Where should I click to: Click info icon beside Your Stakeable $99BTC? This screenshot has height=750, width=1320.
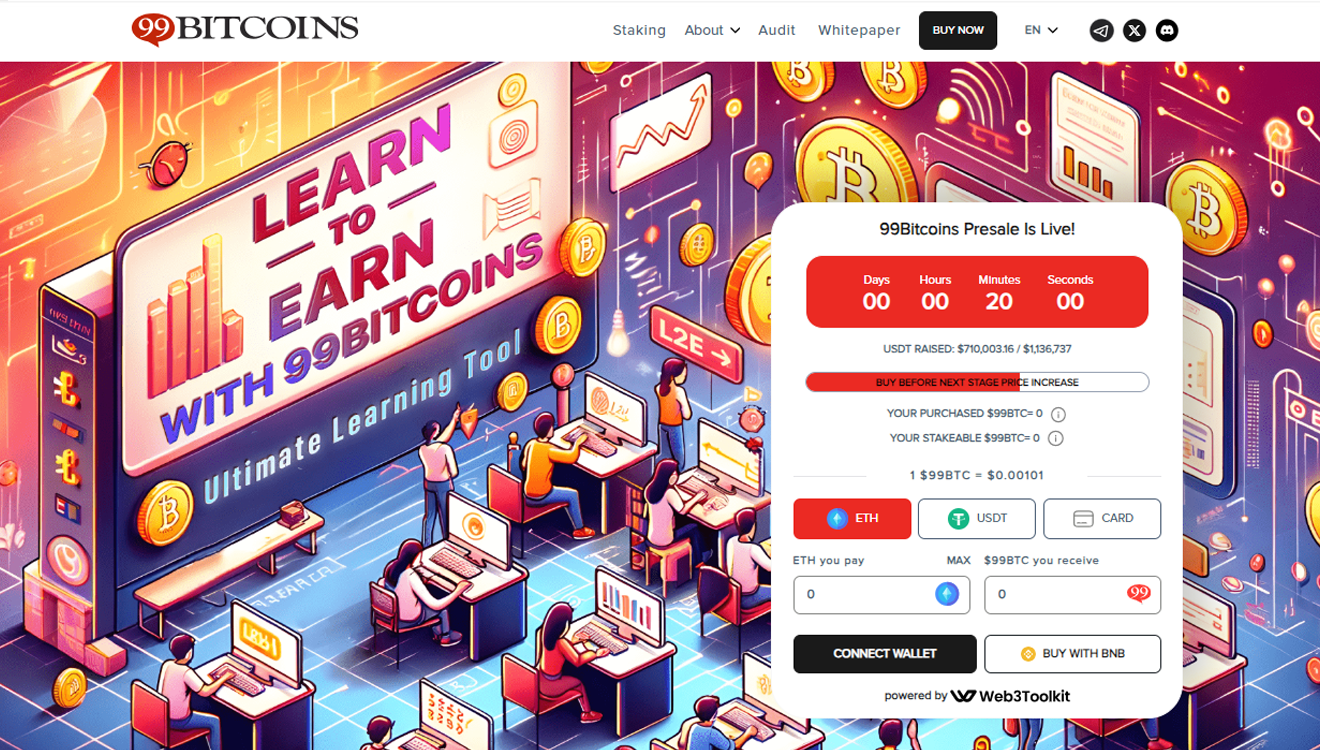1055,439
